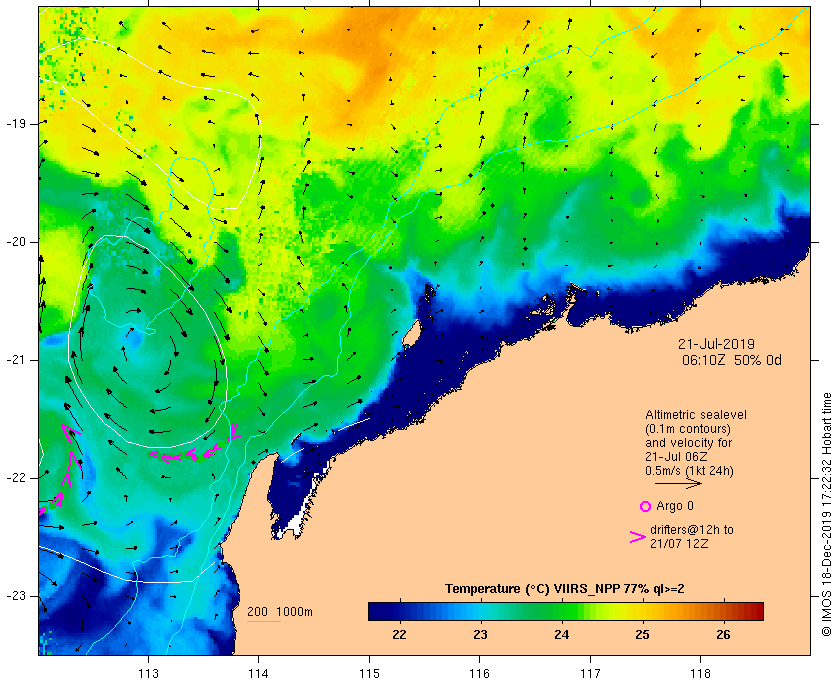Screen dimensions: 840x680
Task: Click the longitude label 116
Action: point(479,674)
